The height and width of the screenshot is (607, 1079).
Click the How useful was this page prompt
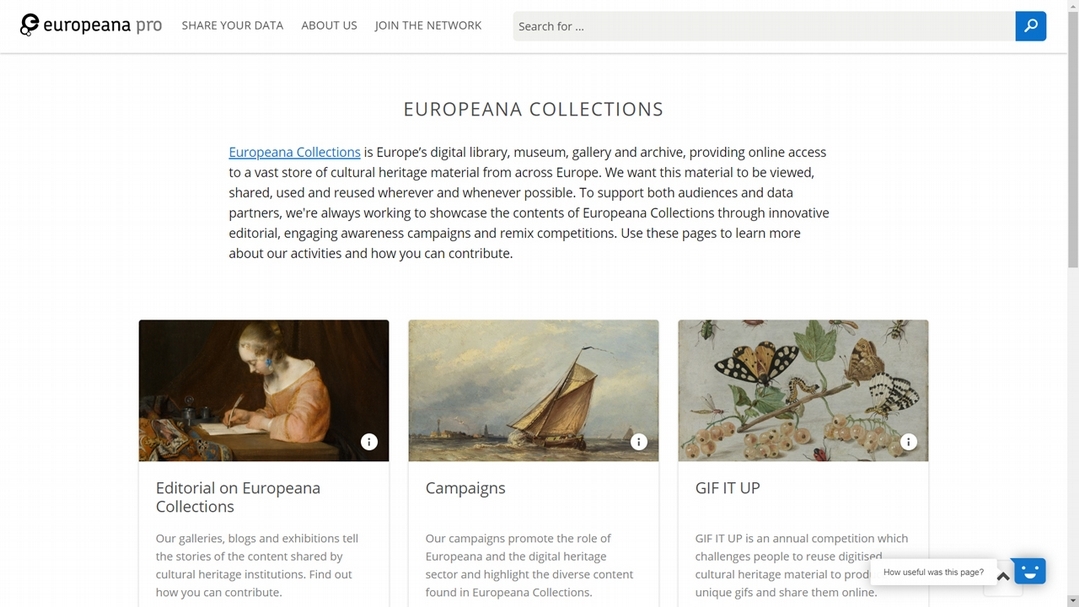click(x=933, y=572)
